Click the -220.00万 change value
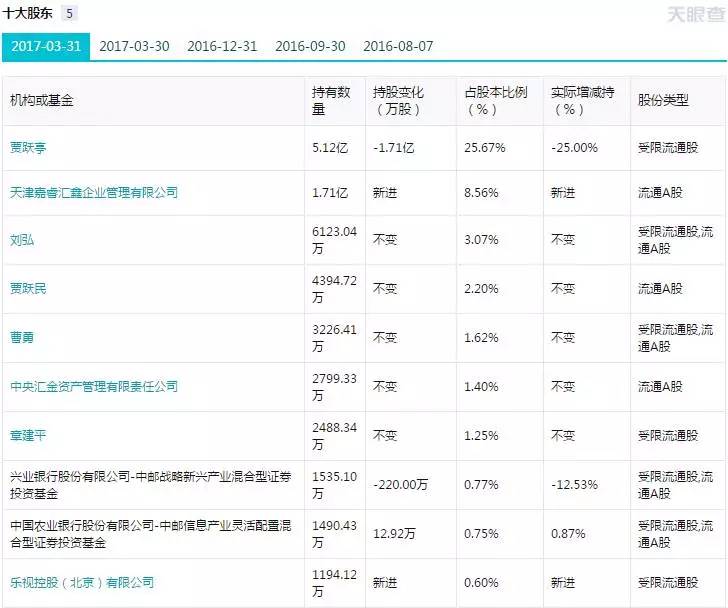Viewport: 728px width, 608px height. [400, 485]
